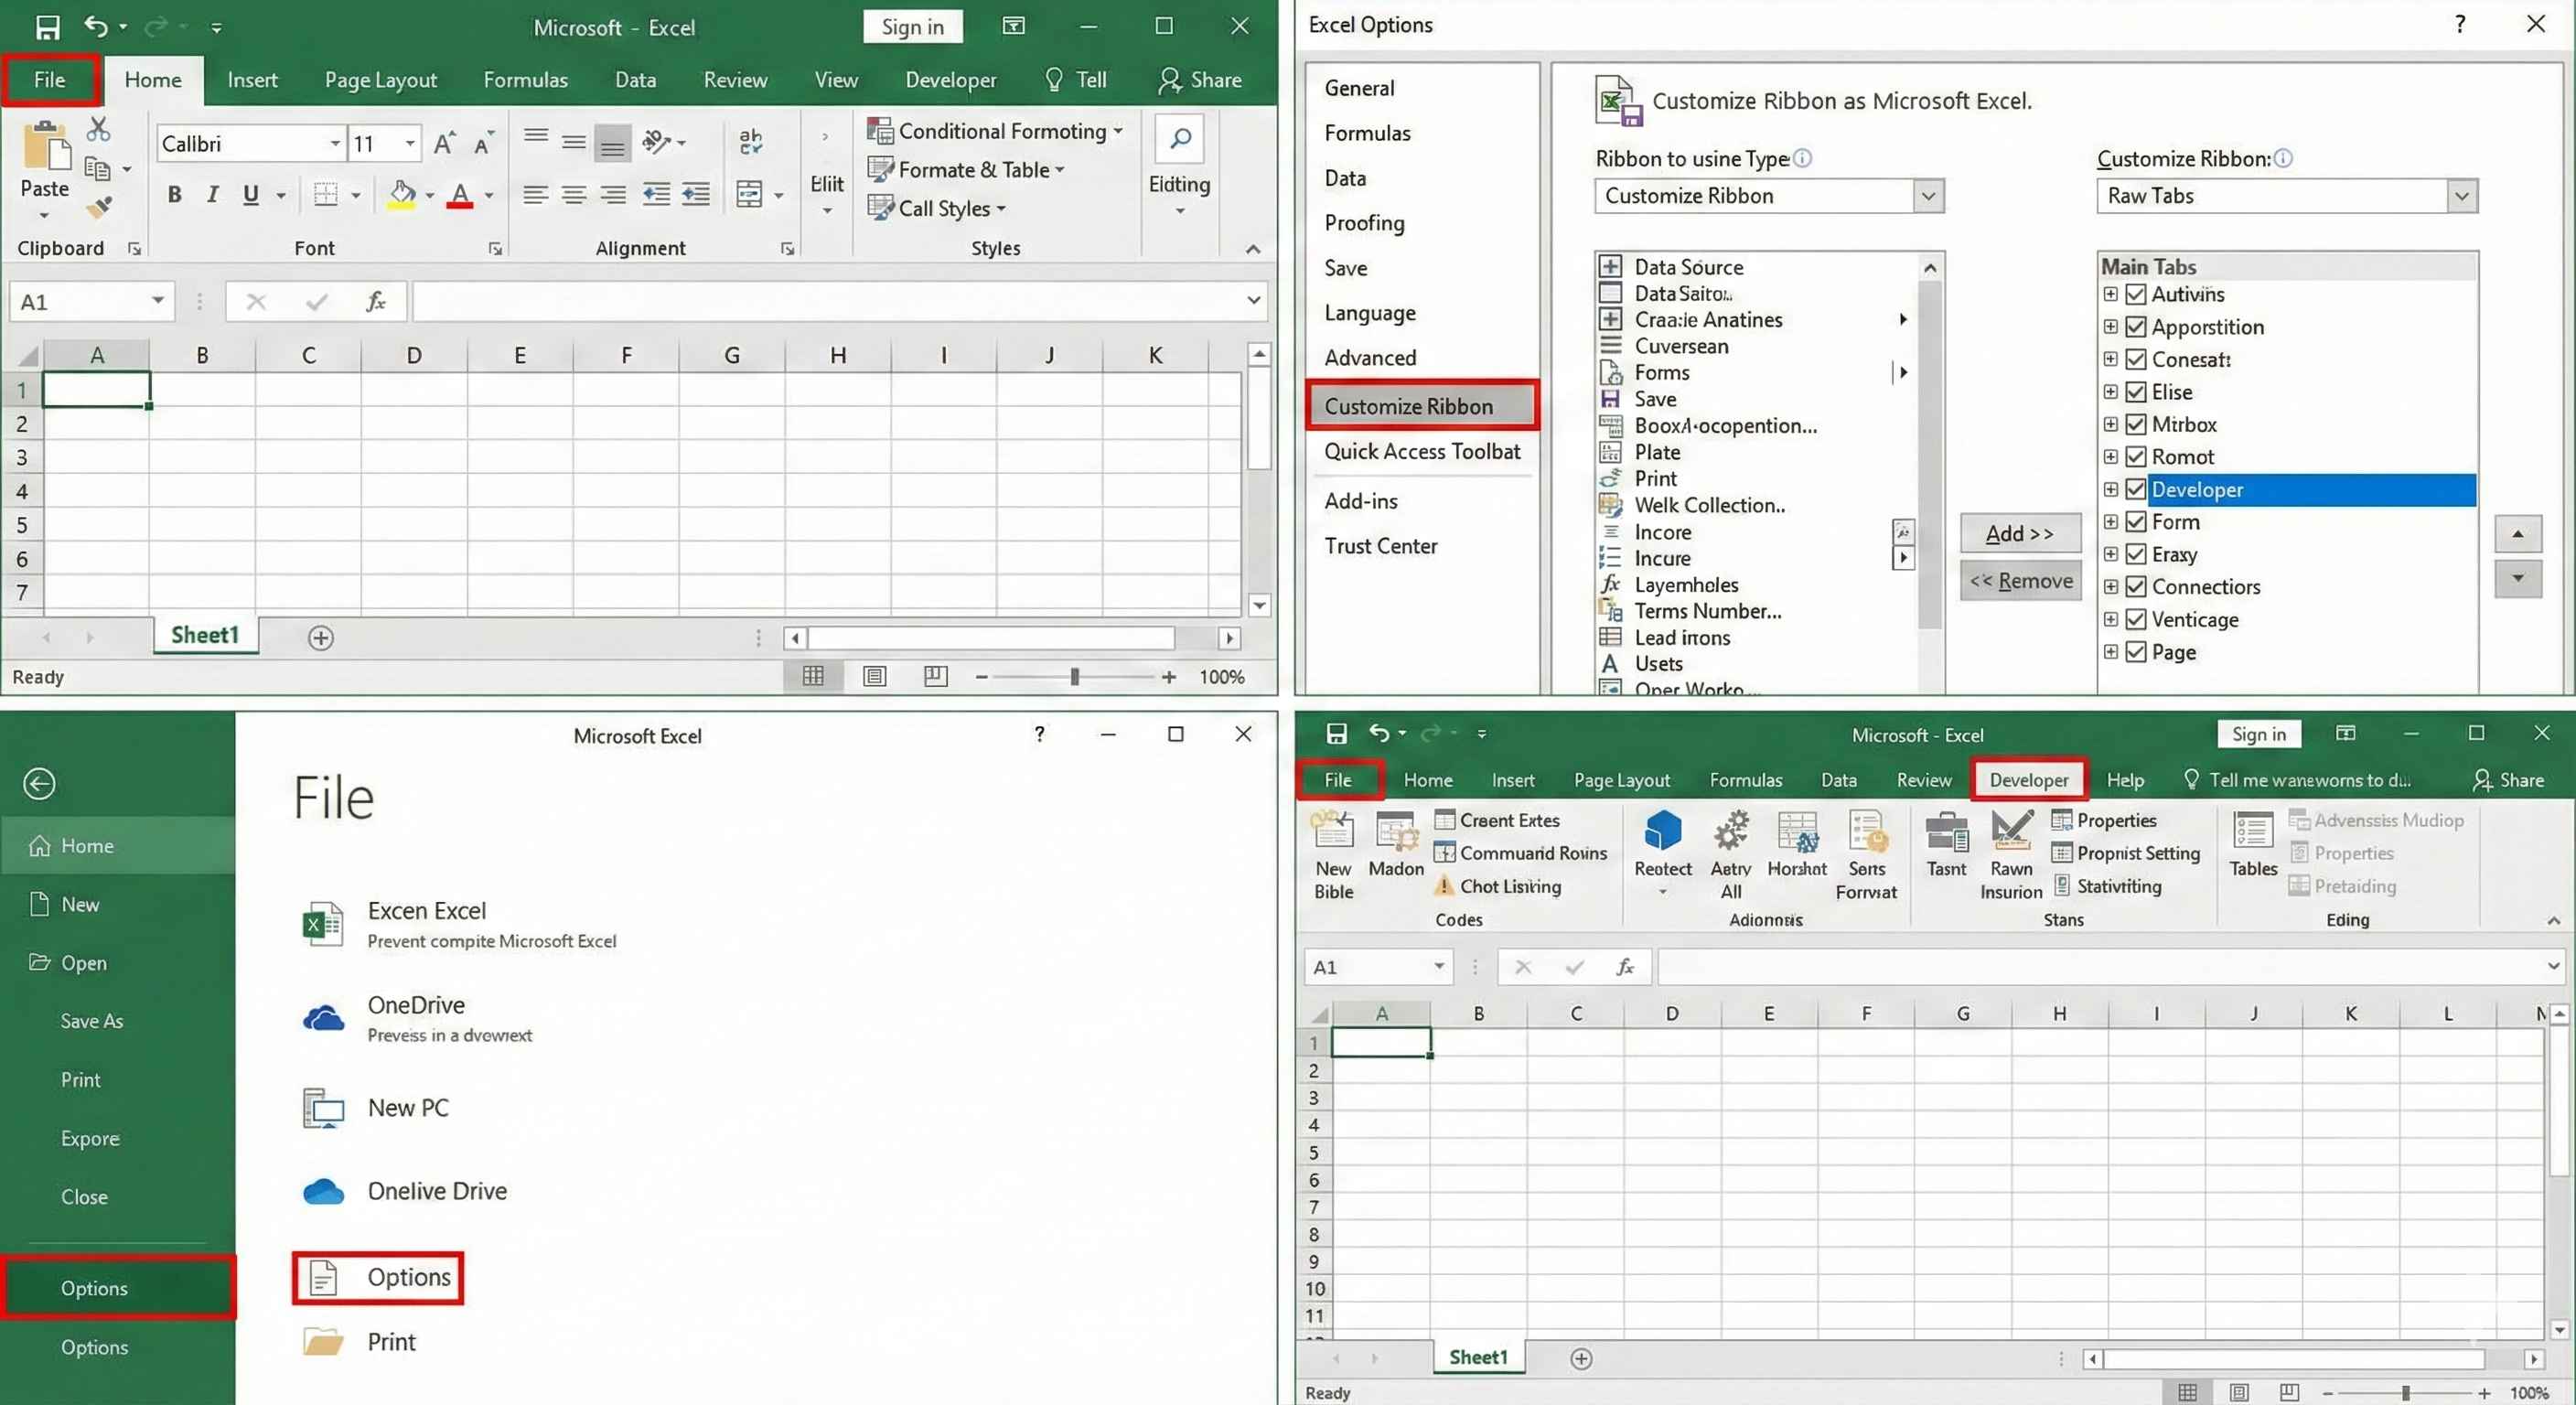Select Customize Ribbon in the options sidebar
Image resolution: width=2576 pixels, height=1405 pixels.
(1408, 406)
